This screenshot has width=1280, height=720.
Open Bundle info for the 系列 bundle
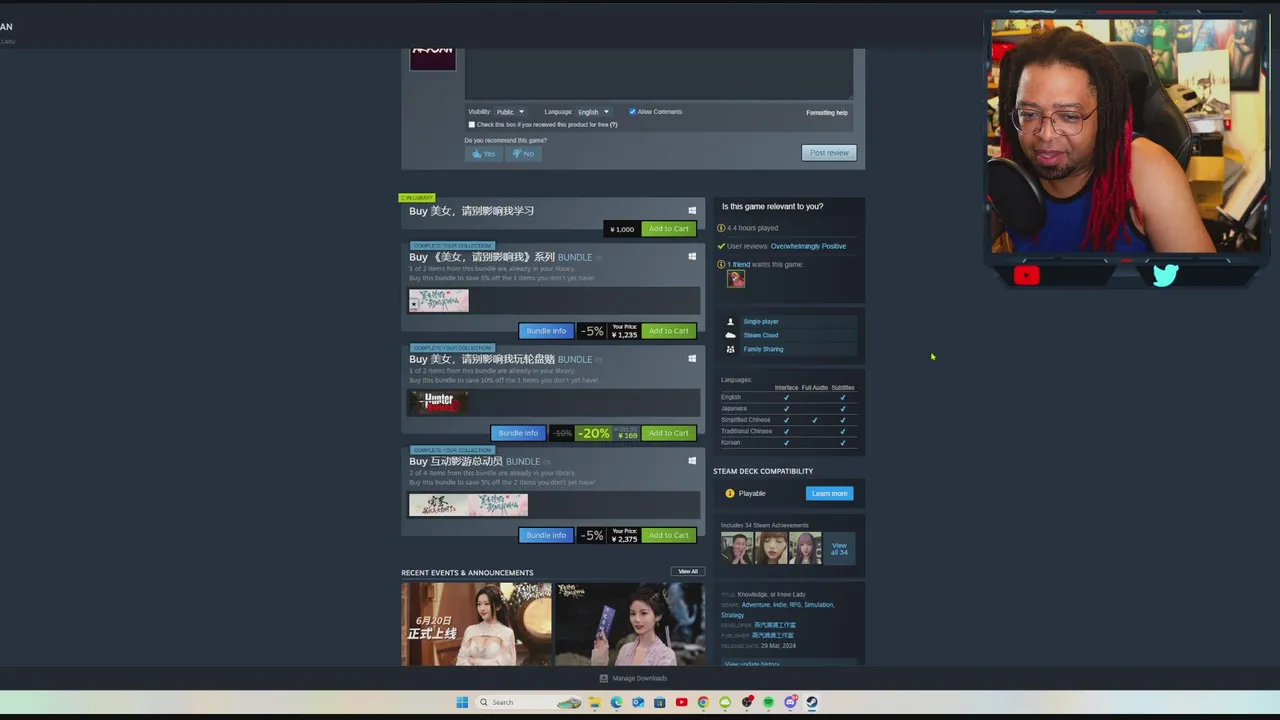tap(546, 331)
